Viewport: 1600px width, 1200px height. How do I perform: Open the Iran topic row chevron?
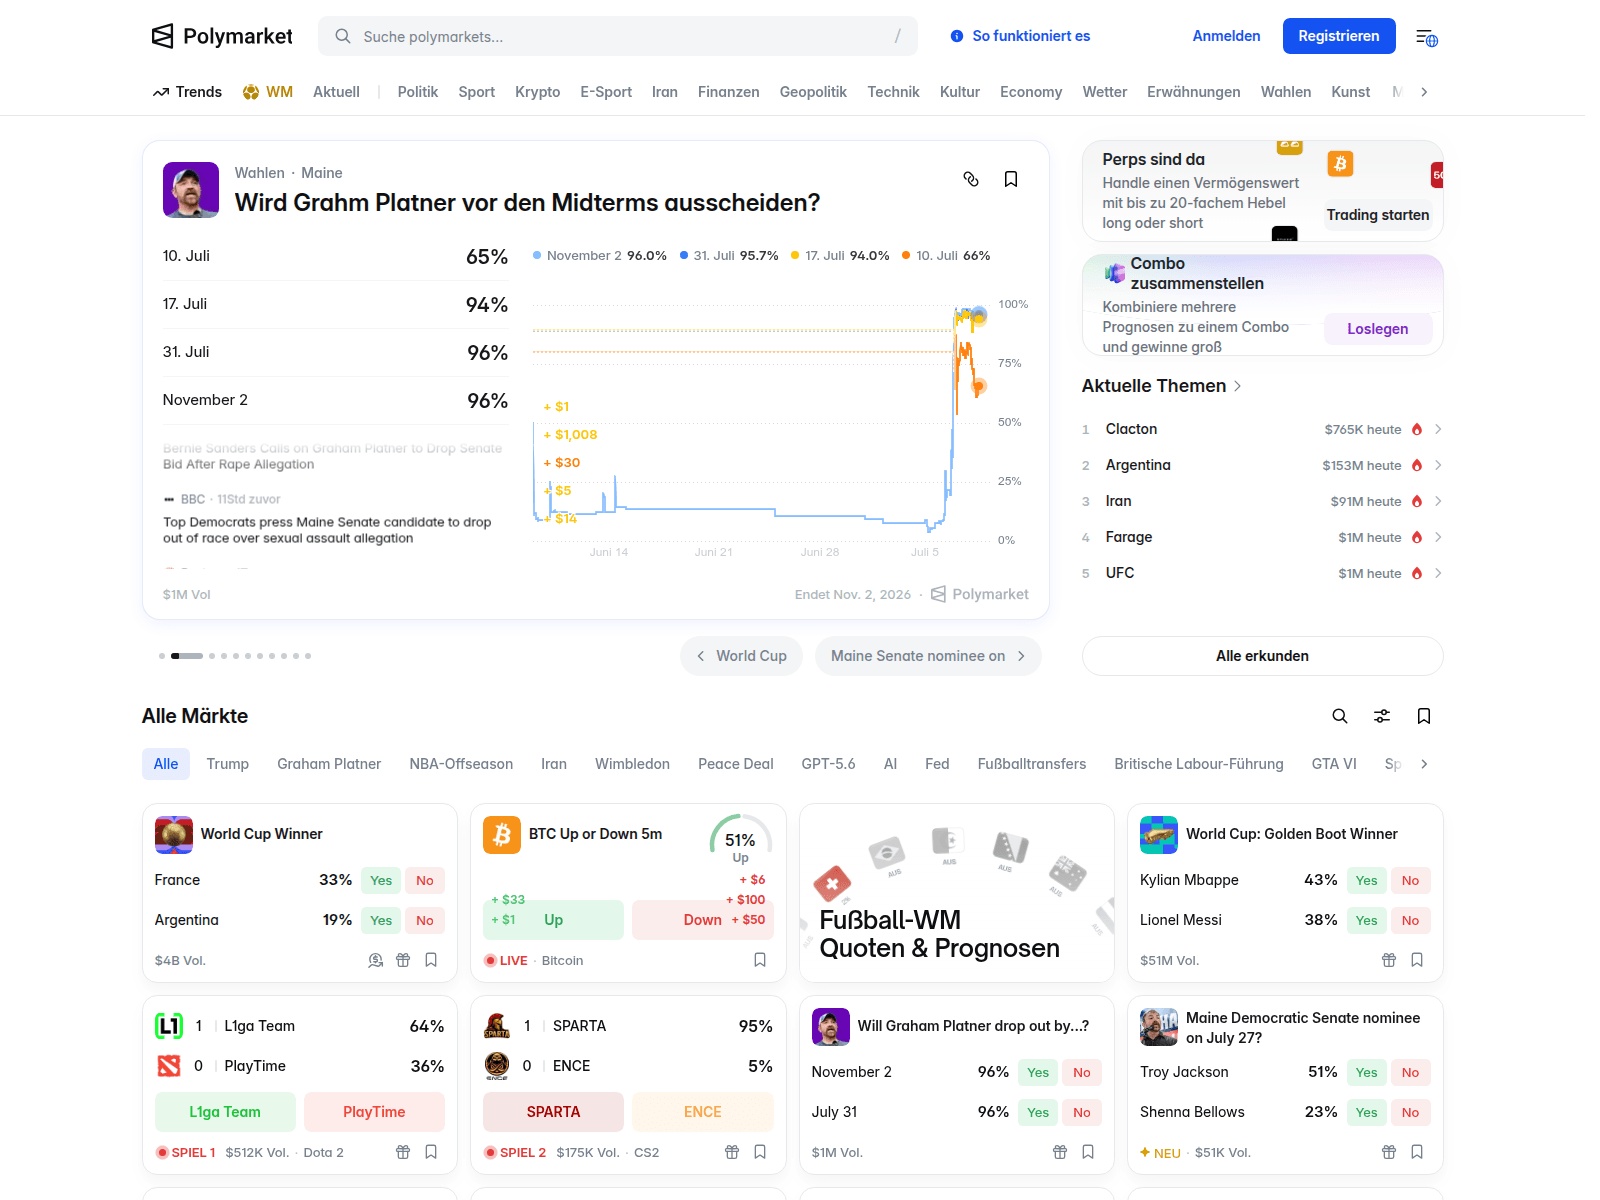pos(1438,501)
